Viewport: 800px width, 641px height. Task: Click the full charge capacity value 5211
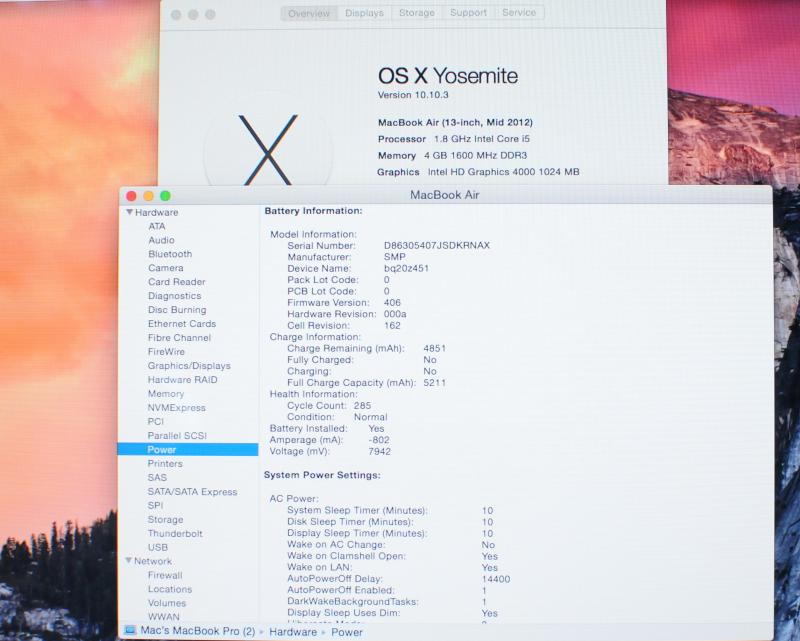[434, 383]
